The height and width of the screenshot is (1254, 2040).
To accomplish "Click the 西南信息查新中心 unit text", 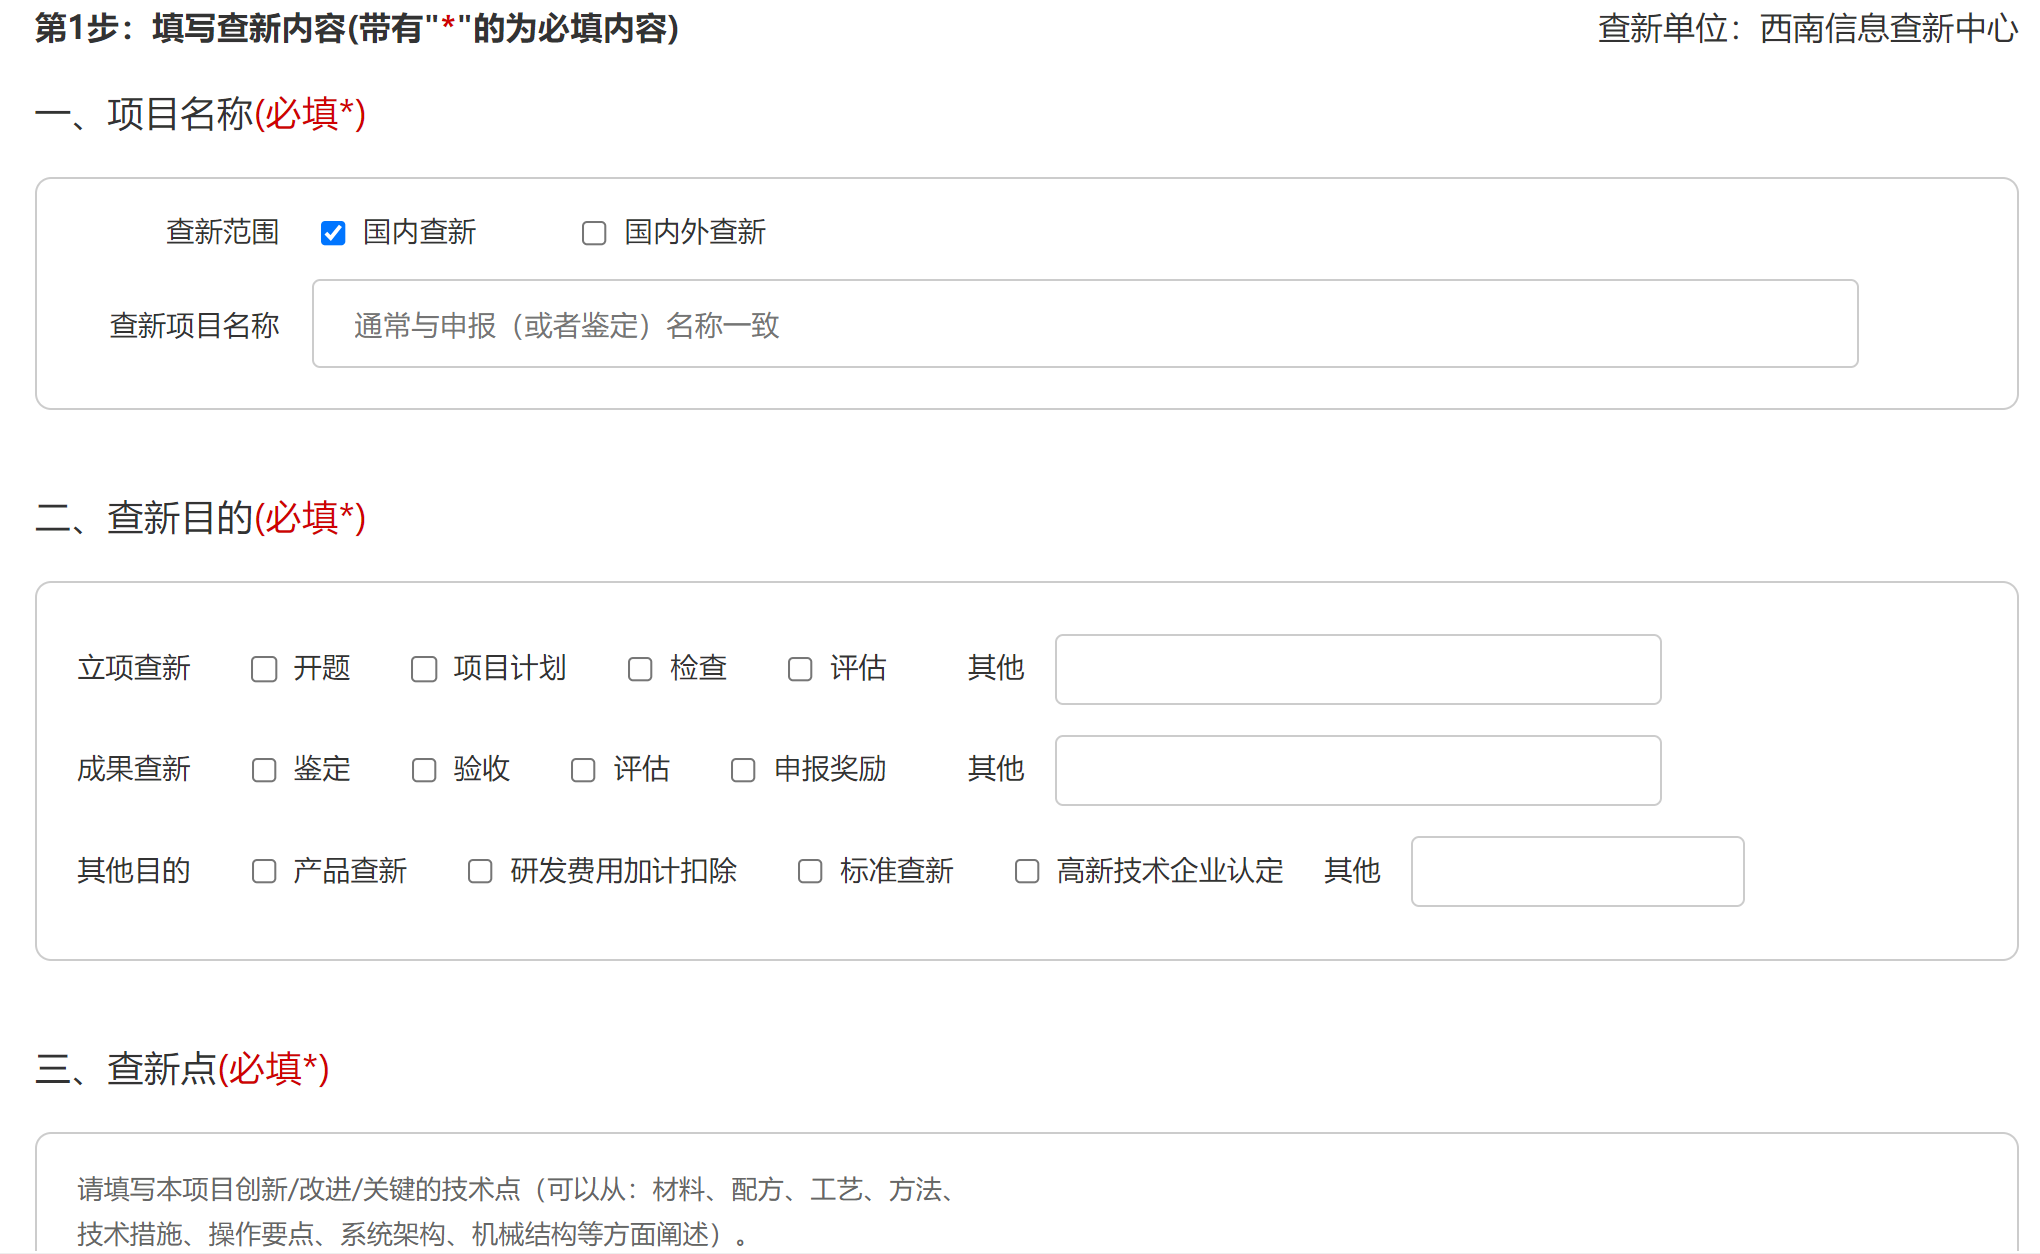I will pos(1888,28).
